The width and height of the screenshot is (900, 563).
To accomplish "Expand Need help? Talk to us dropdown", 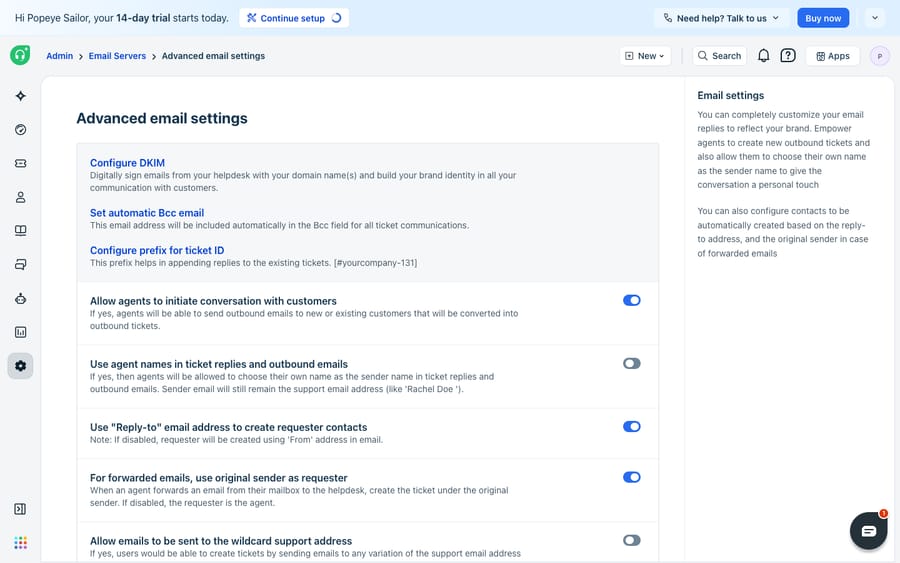I will pyautogui.click(x=722, y=18).
